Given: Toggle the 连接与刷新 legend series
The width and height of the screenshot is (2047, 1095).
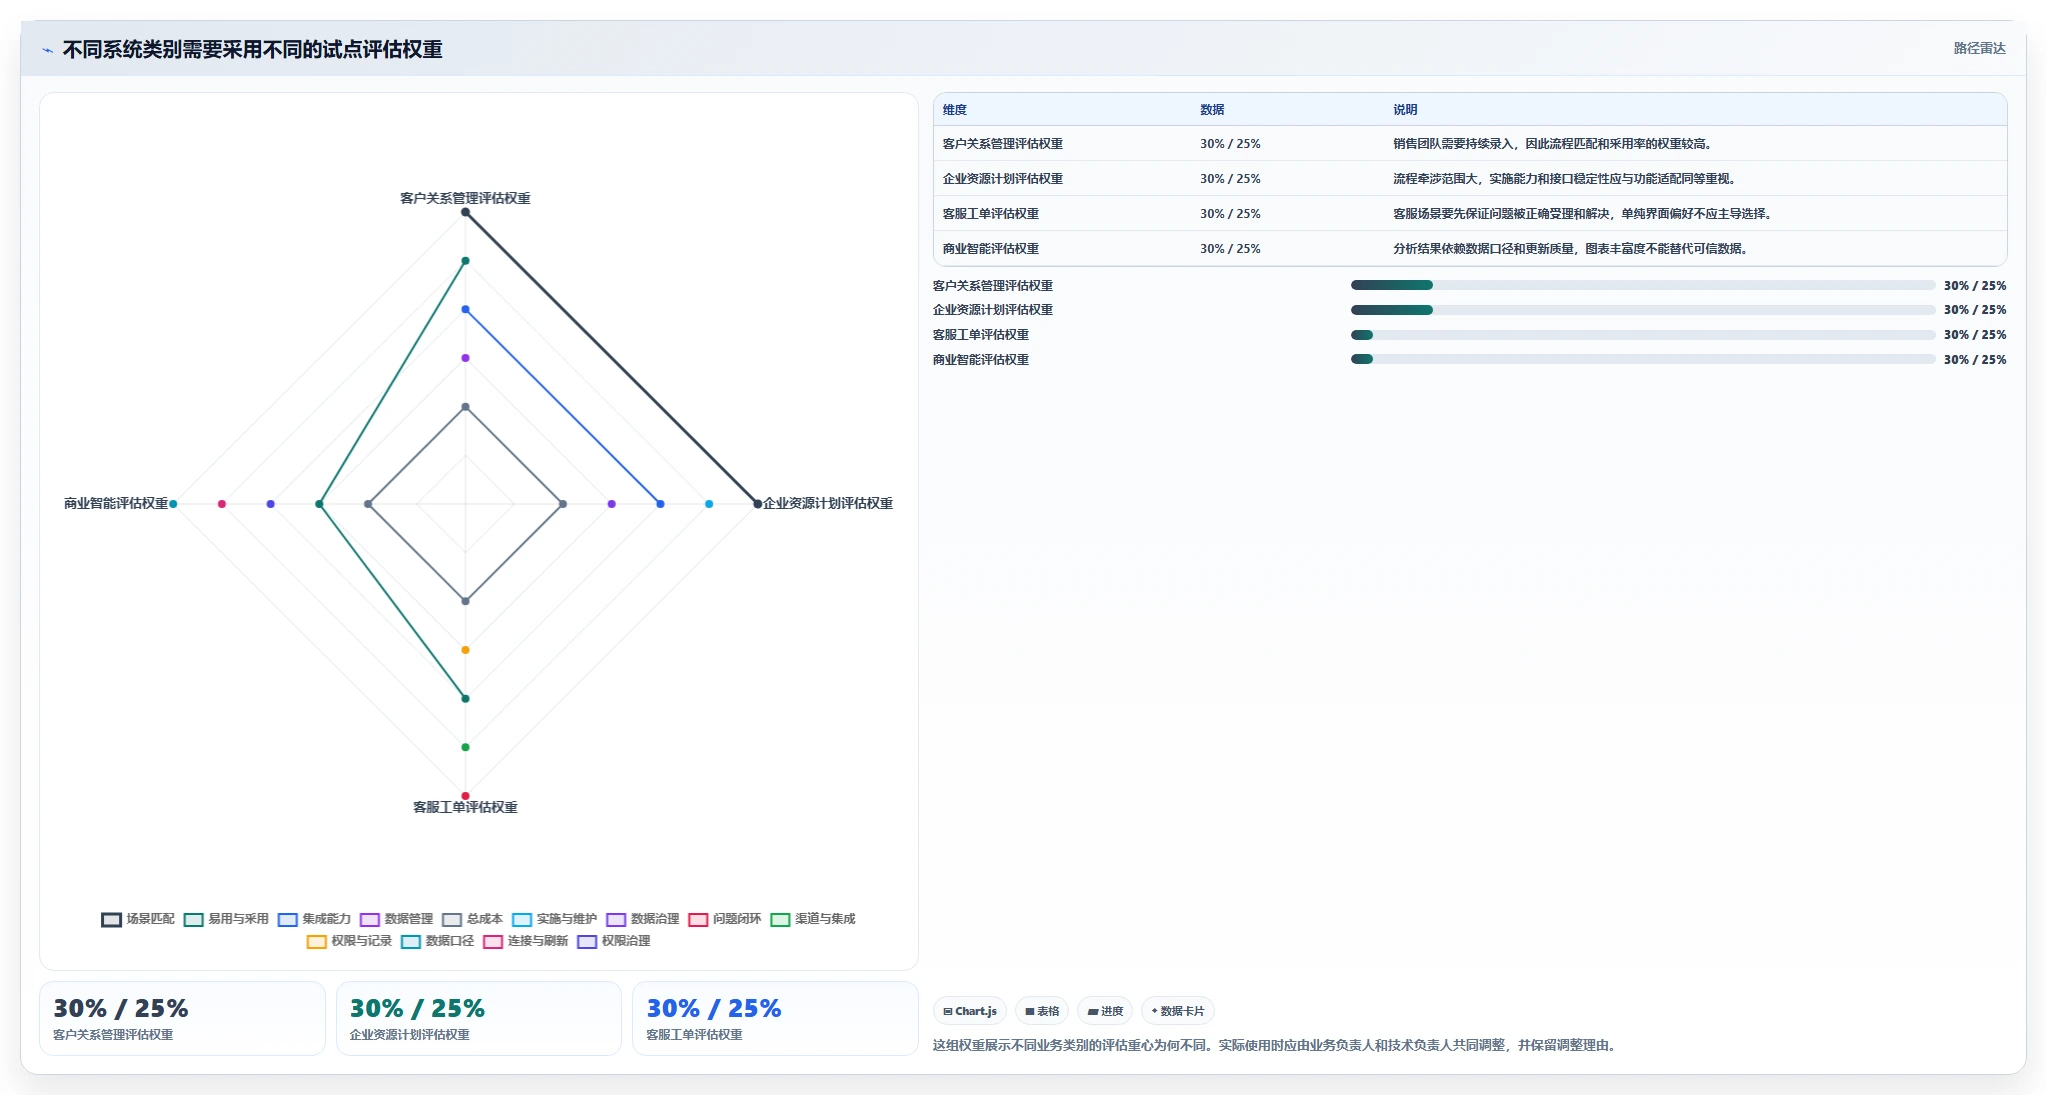Looking at the screenshot, I should point(525,941).
